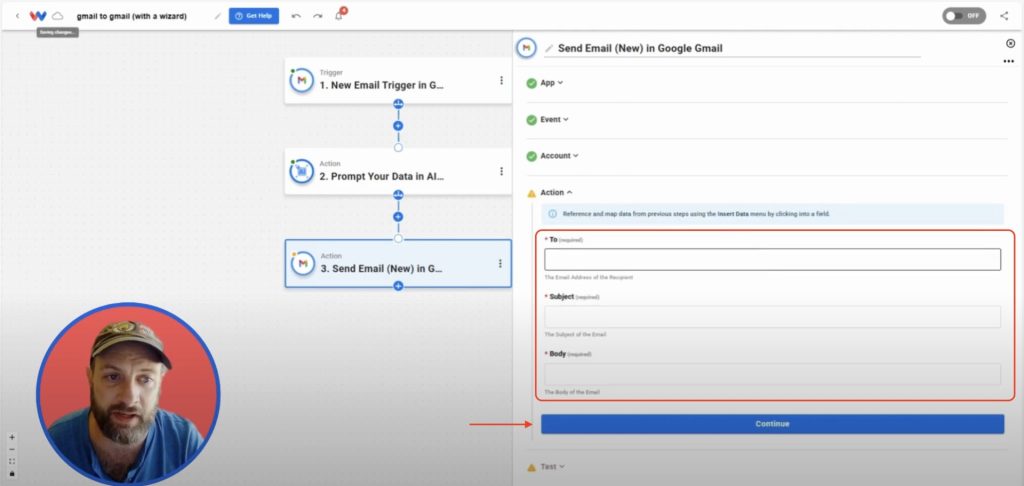Open options menu for Prompt Your Data step
Screen dimensions: 1024x486
pos(502,171)
